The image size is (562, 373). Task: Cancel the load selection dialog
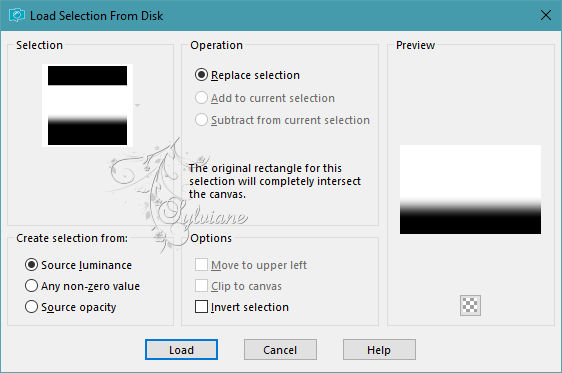(x=280, y=350)
